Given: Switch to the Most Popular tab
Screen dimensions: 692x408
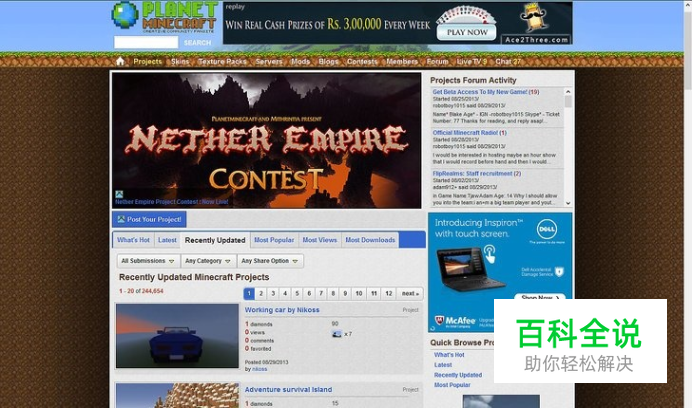Looking at the screenshot, I should click(x=274, y=240).
